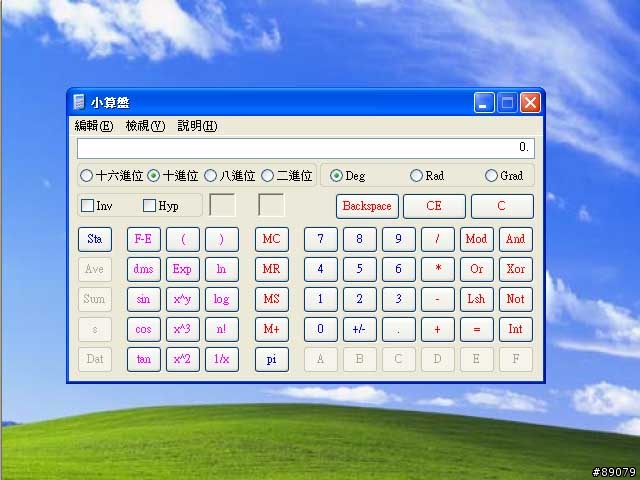Image resolution: width=640 pixels, height=480 pixels.
Task: Click the Backspace button
Action: point(367,206)
